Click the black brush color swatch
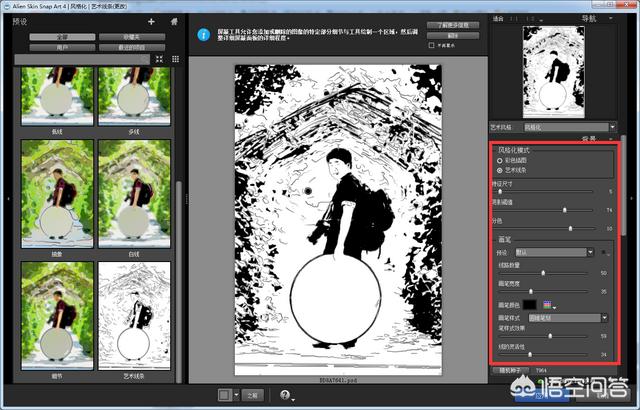 pyautogui.click(x=528, y=304)
